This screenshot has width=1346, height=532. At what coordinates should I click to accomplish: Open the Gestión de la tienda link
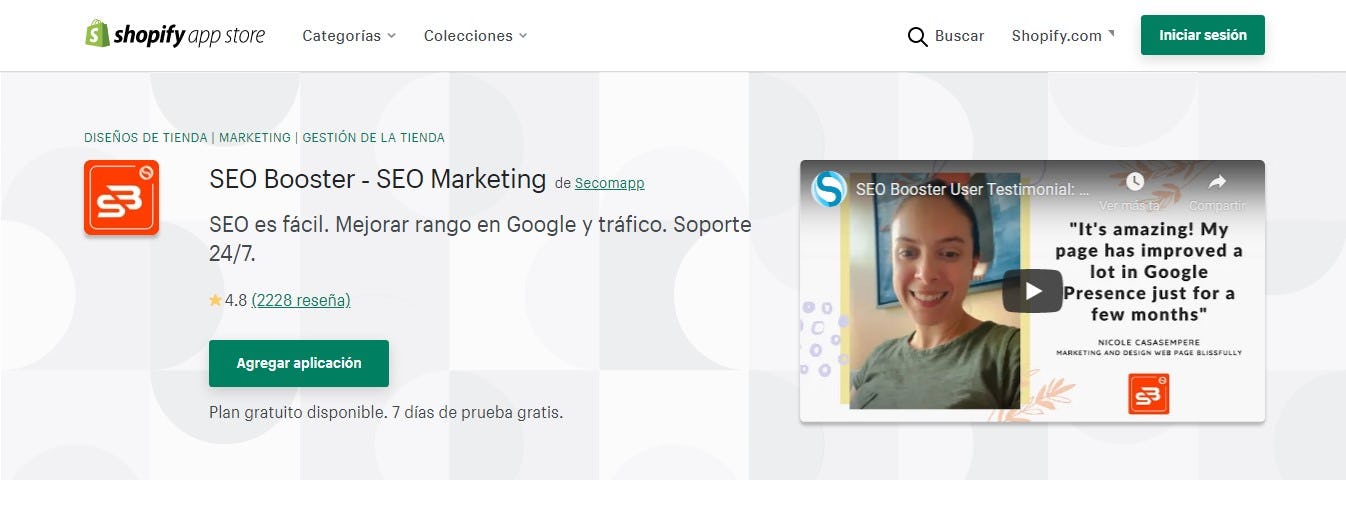pos(373,138)
